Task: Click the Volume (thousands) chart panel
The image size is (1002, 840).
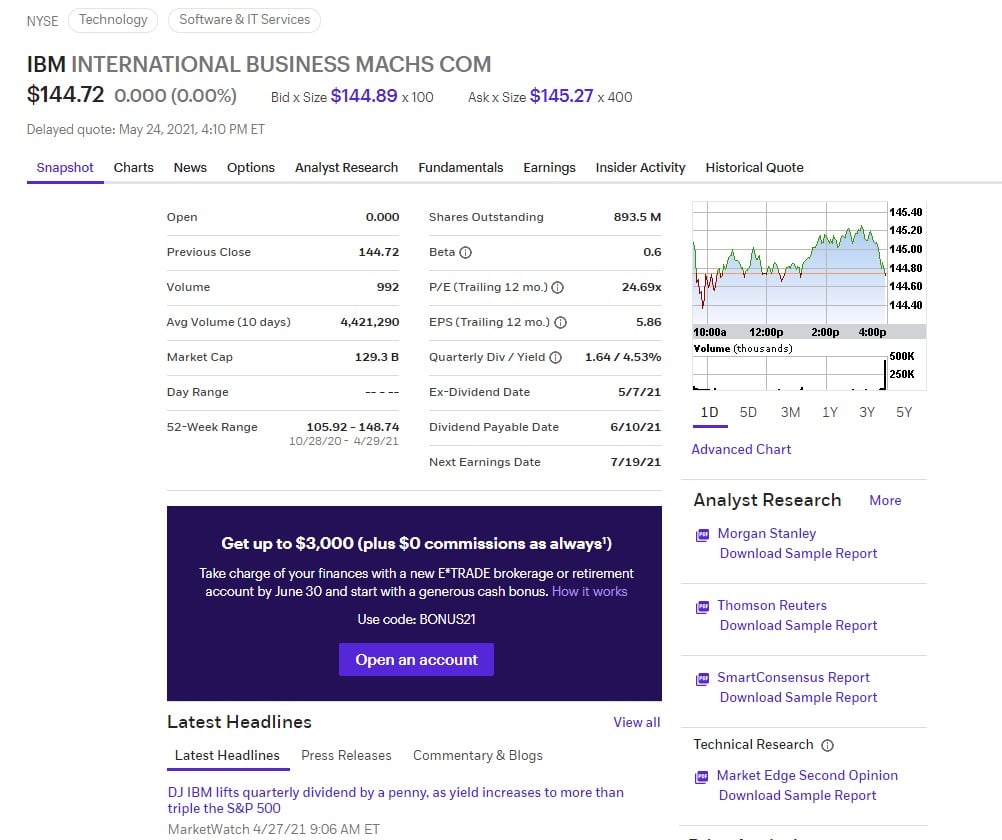Action: pos(789,373)
